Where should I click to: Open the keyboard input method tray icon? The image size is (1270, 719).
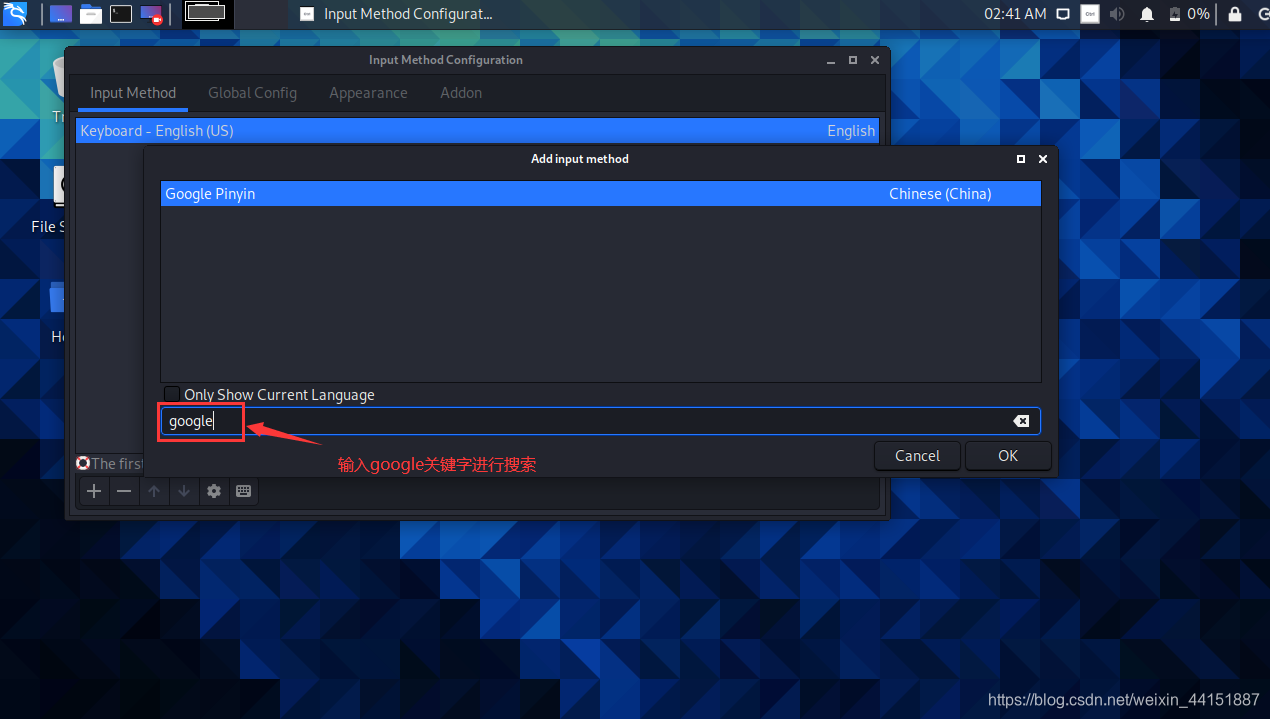[1090, 14]
